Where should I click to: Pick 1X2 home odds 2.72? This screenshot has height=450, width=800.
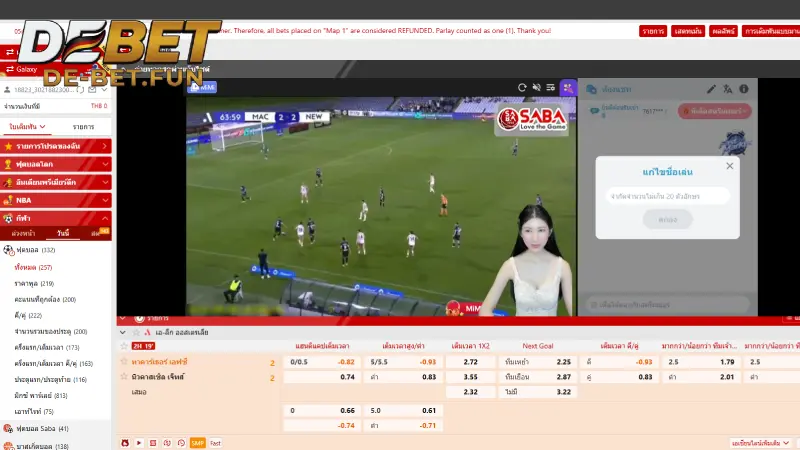point(470,362)
